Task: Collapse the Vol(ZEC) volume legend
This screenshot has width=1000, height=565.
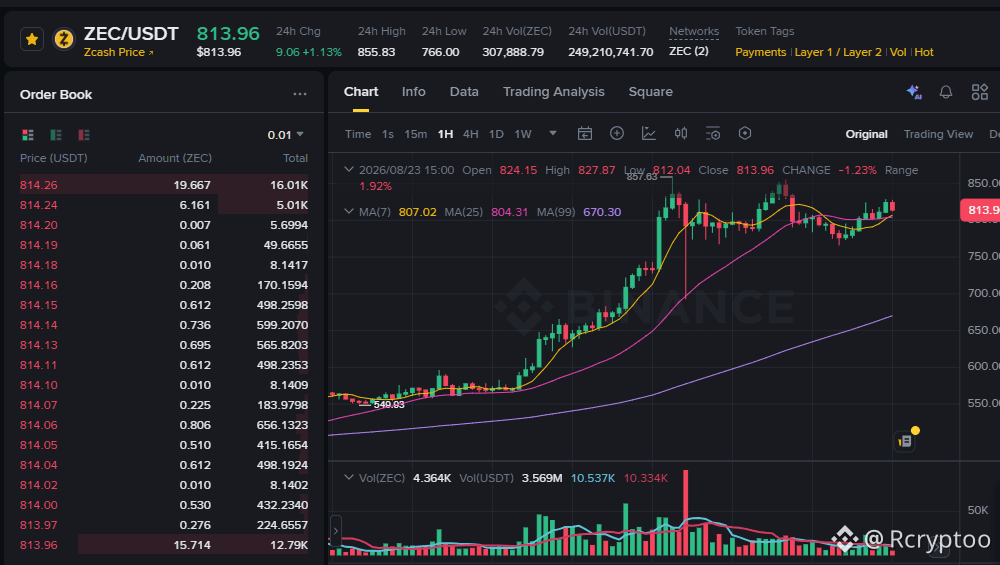Action: (348, 477)
